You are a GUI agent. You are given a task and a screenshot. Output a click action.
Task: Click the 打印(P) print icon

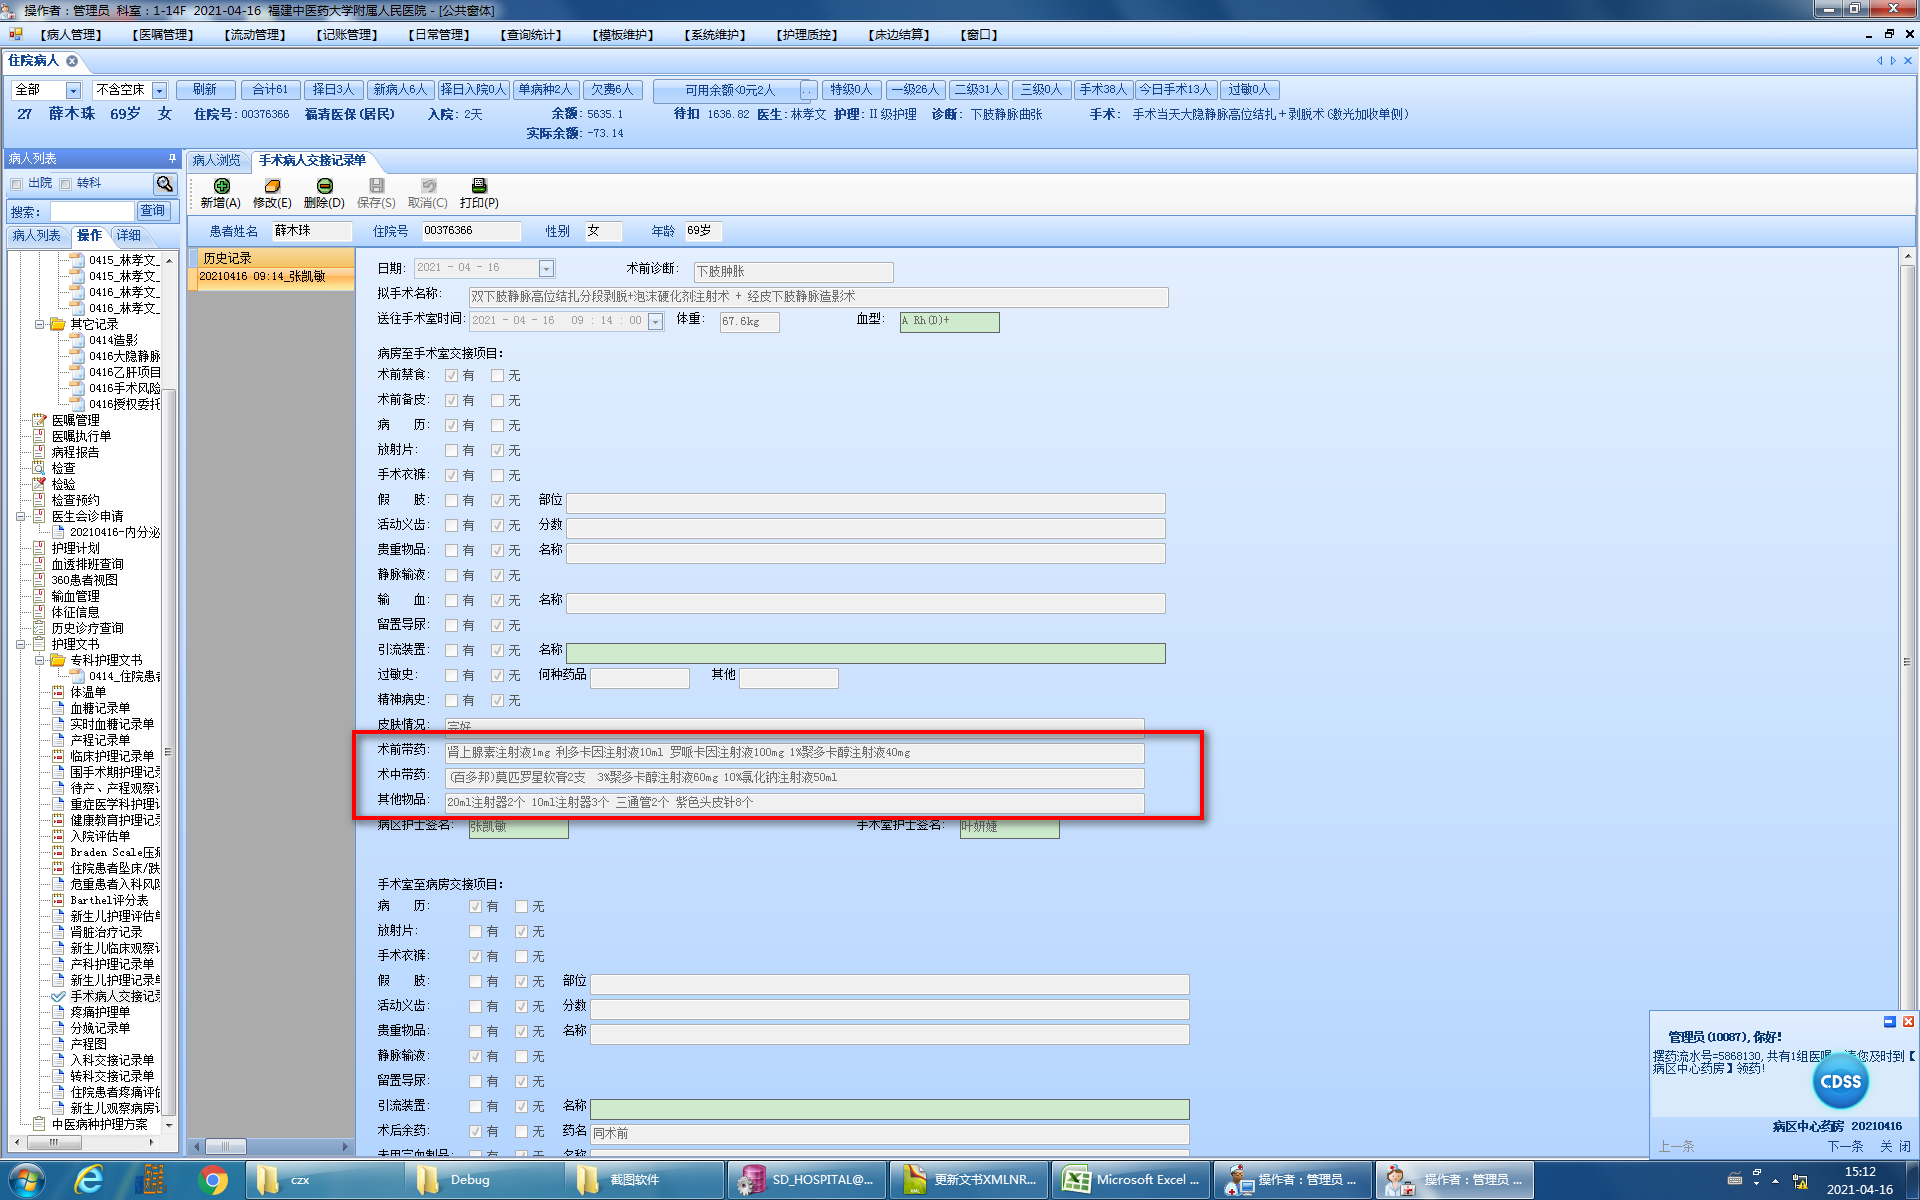pyautogui.click(x=479, y=186)
